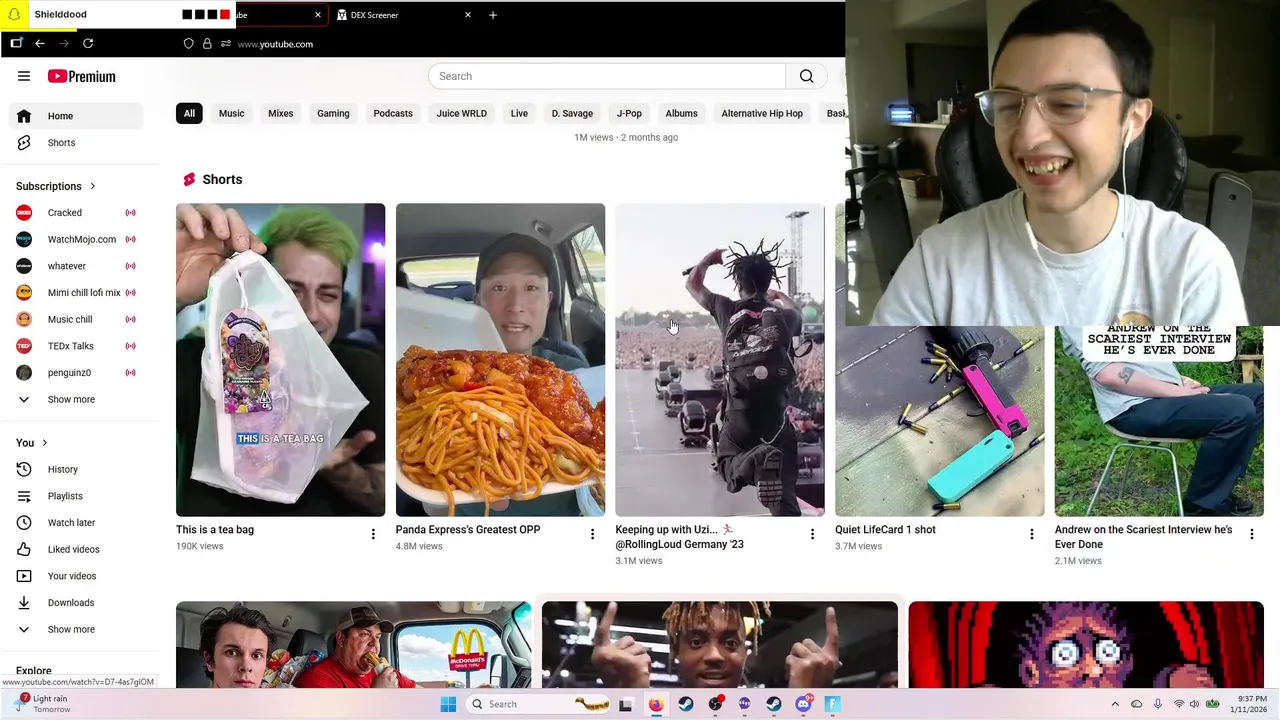This screenshot has height=720, width=1280.
Task: Click the microphone tray icon
Action: click(1158, 704)
